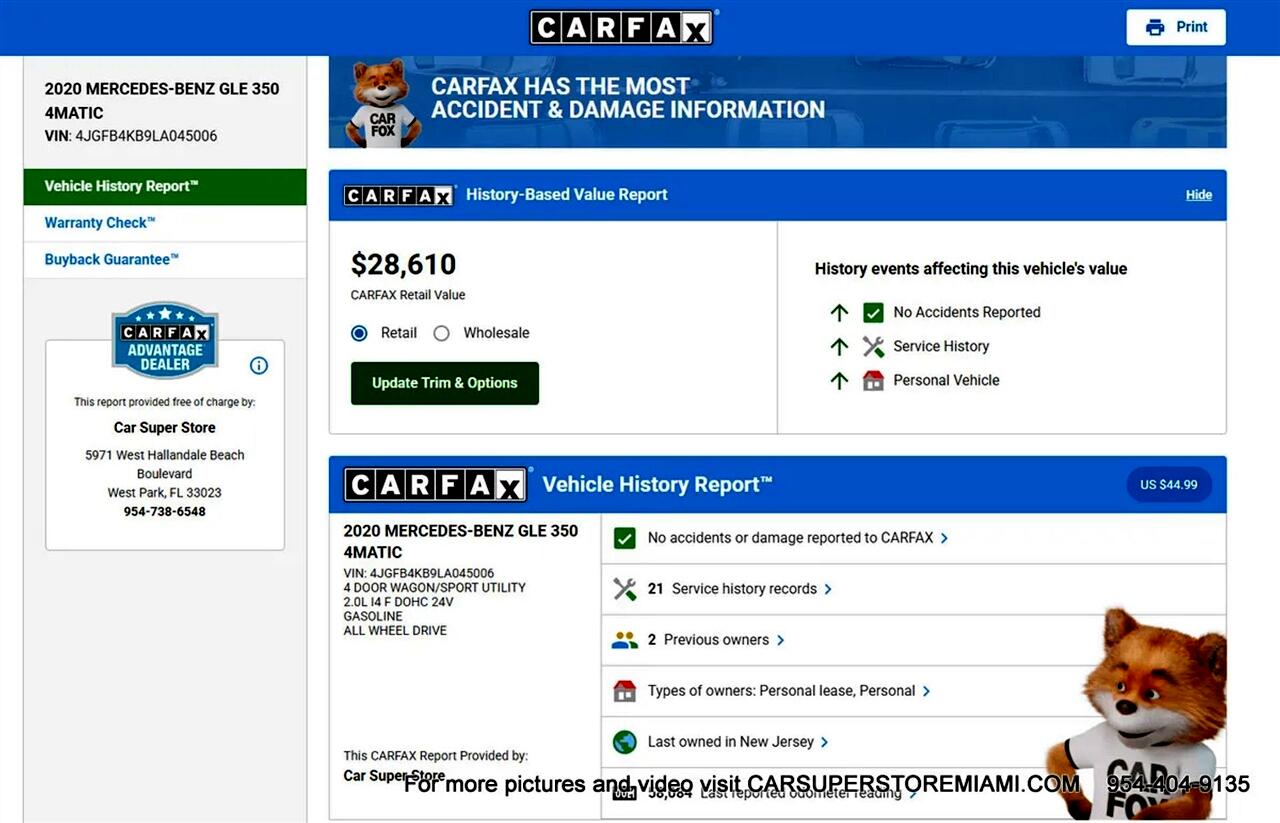Click the CARFAX logo in top header
Viewport: 1280px width, 823px height.
point(621,27)
